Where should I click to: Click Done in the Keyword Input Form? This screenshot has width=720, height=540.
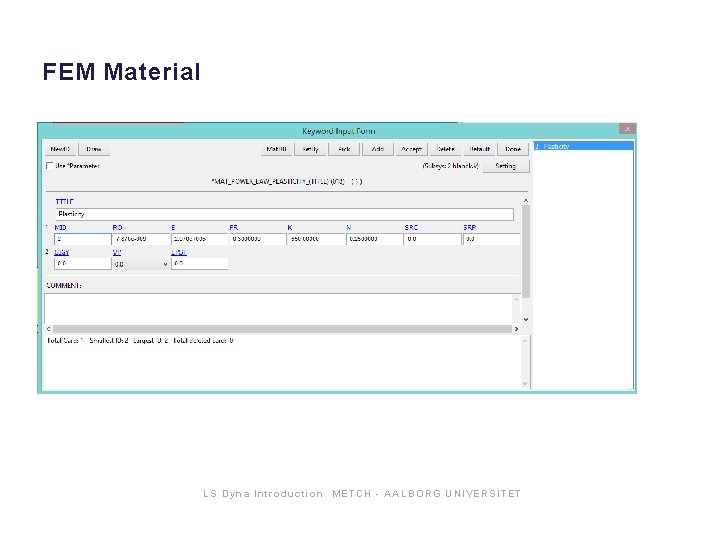tap(513, 149)
